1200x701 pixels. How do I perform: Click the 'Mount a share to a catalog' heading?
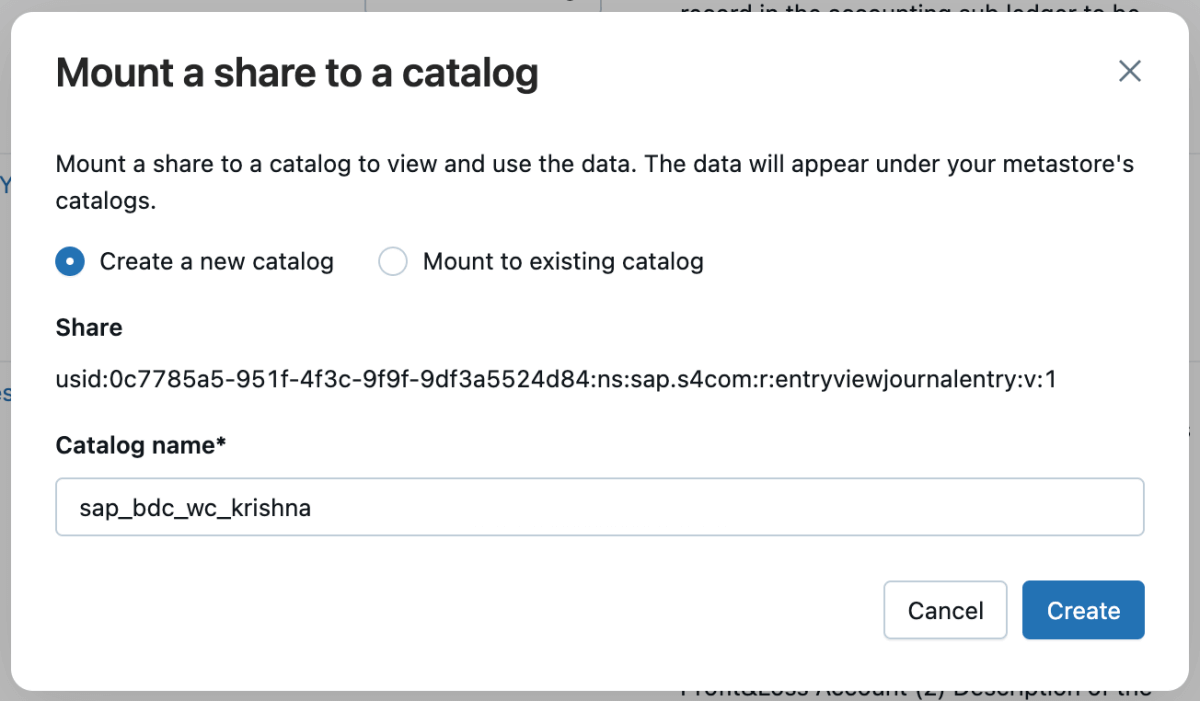pos(297,73)
